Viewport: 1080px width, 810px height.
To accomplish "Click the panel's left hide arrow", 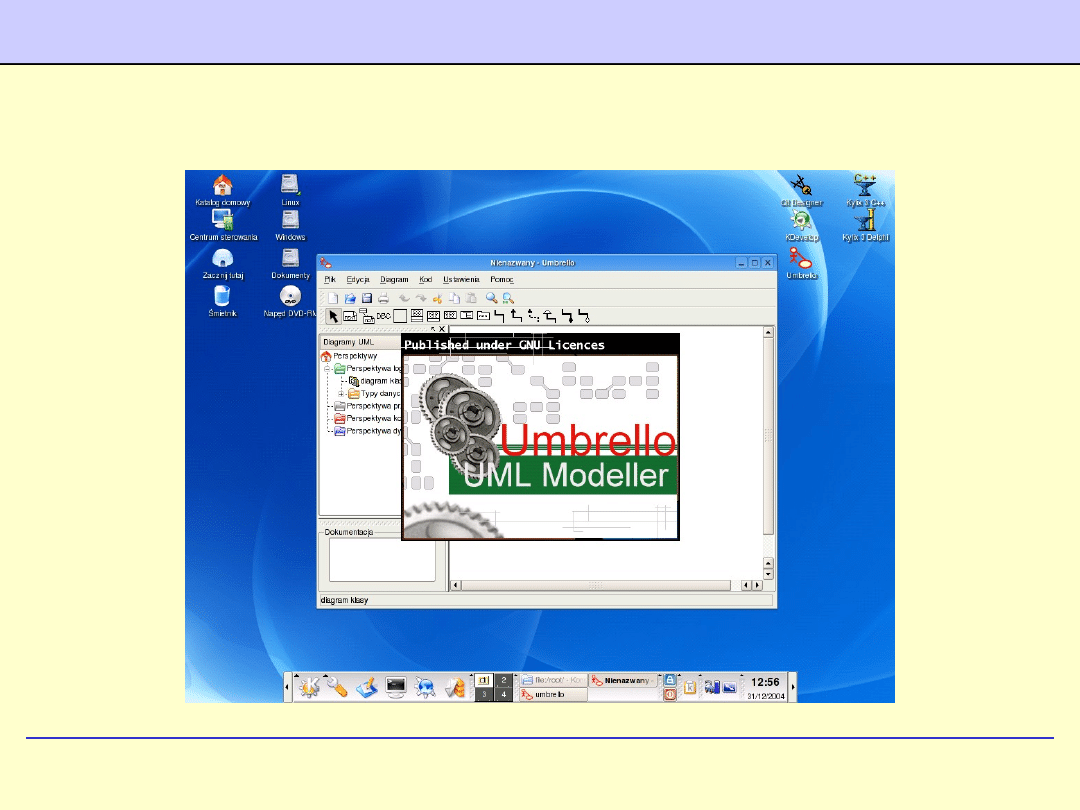I will point(288,688).
